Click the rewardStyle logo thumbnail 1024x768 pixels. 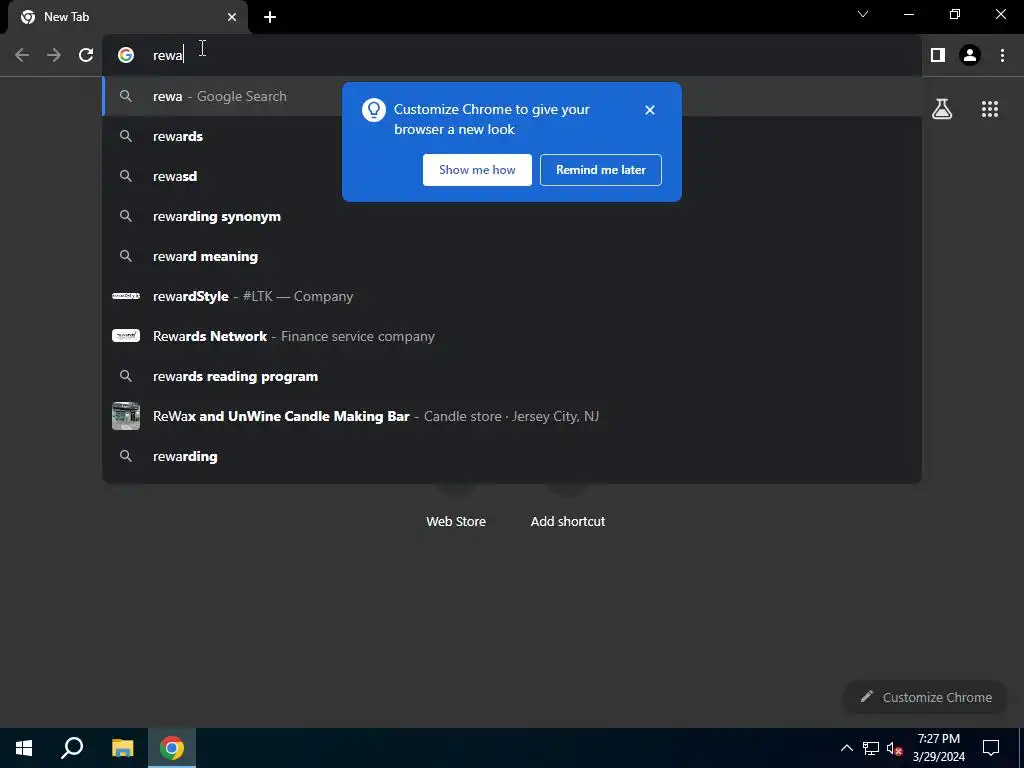126,296
